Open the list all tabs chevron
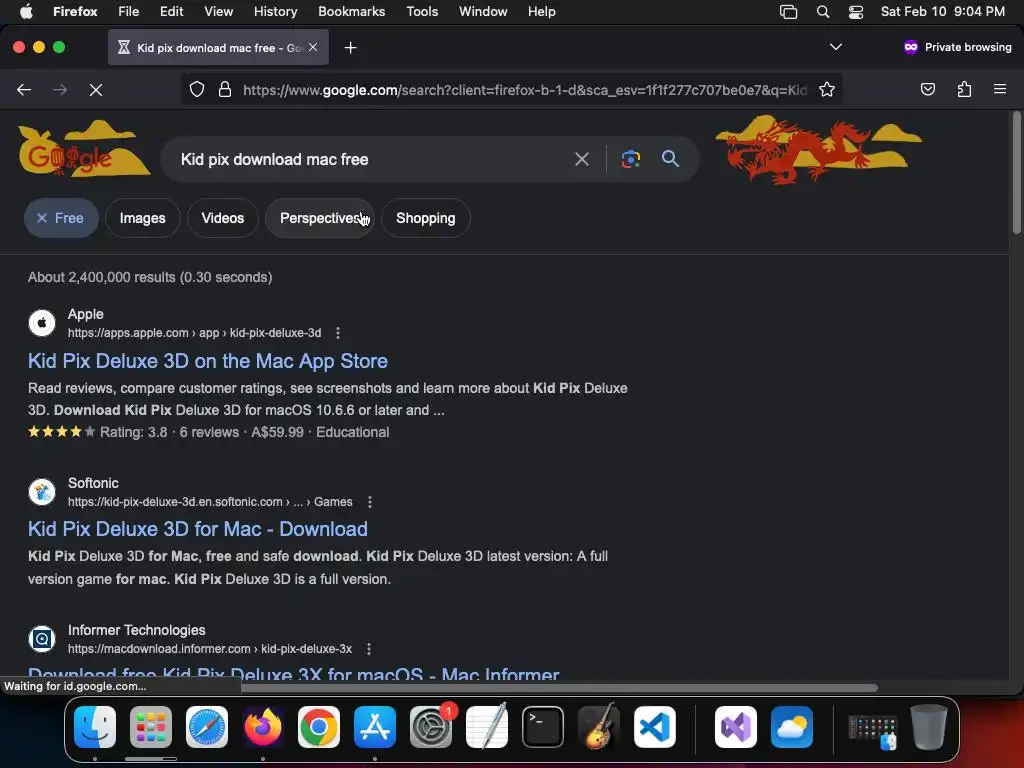This screenshot has width=1024, height=768. 835,47
